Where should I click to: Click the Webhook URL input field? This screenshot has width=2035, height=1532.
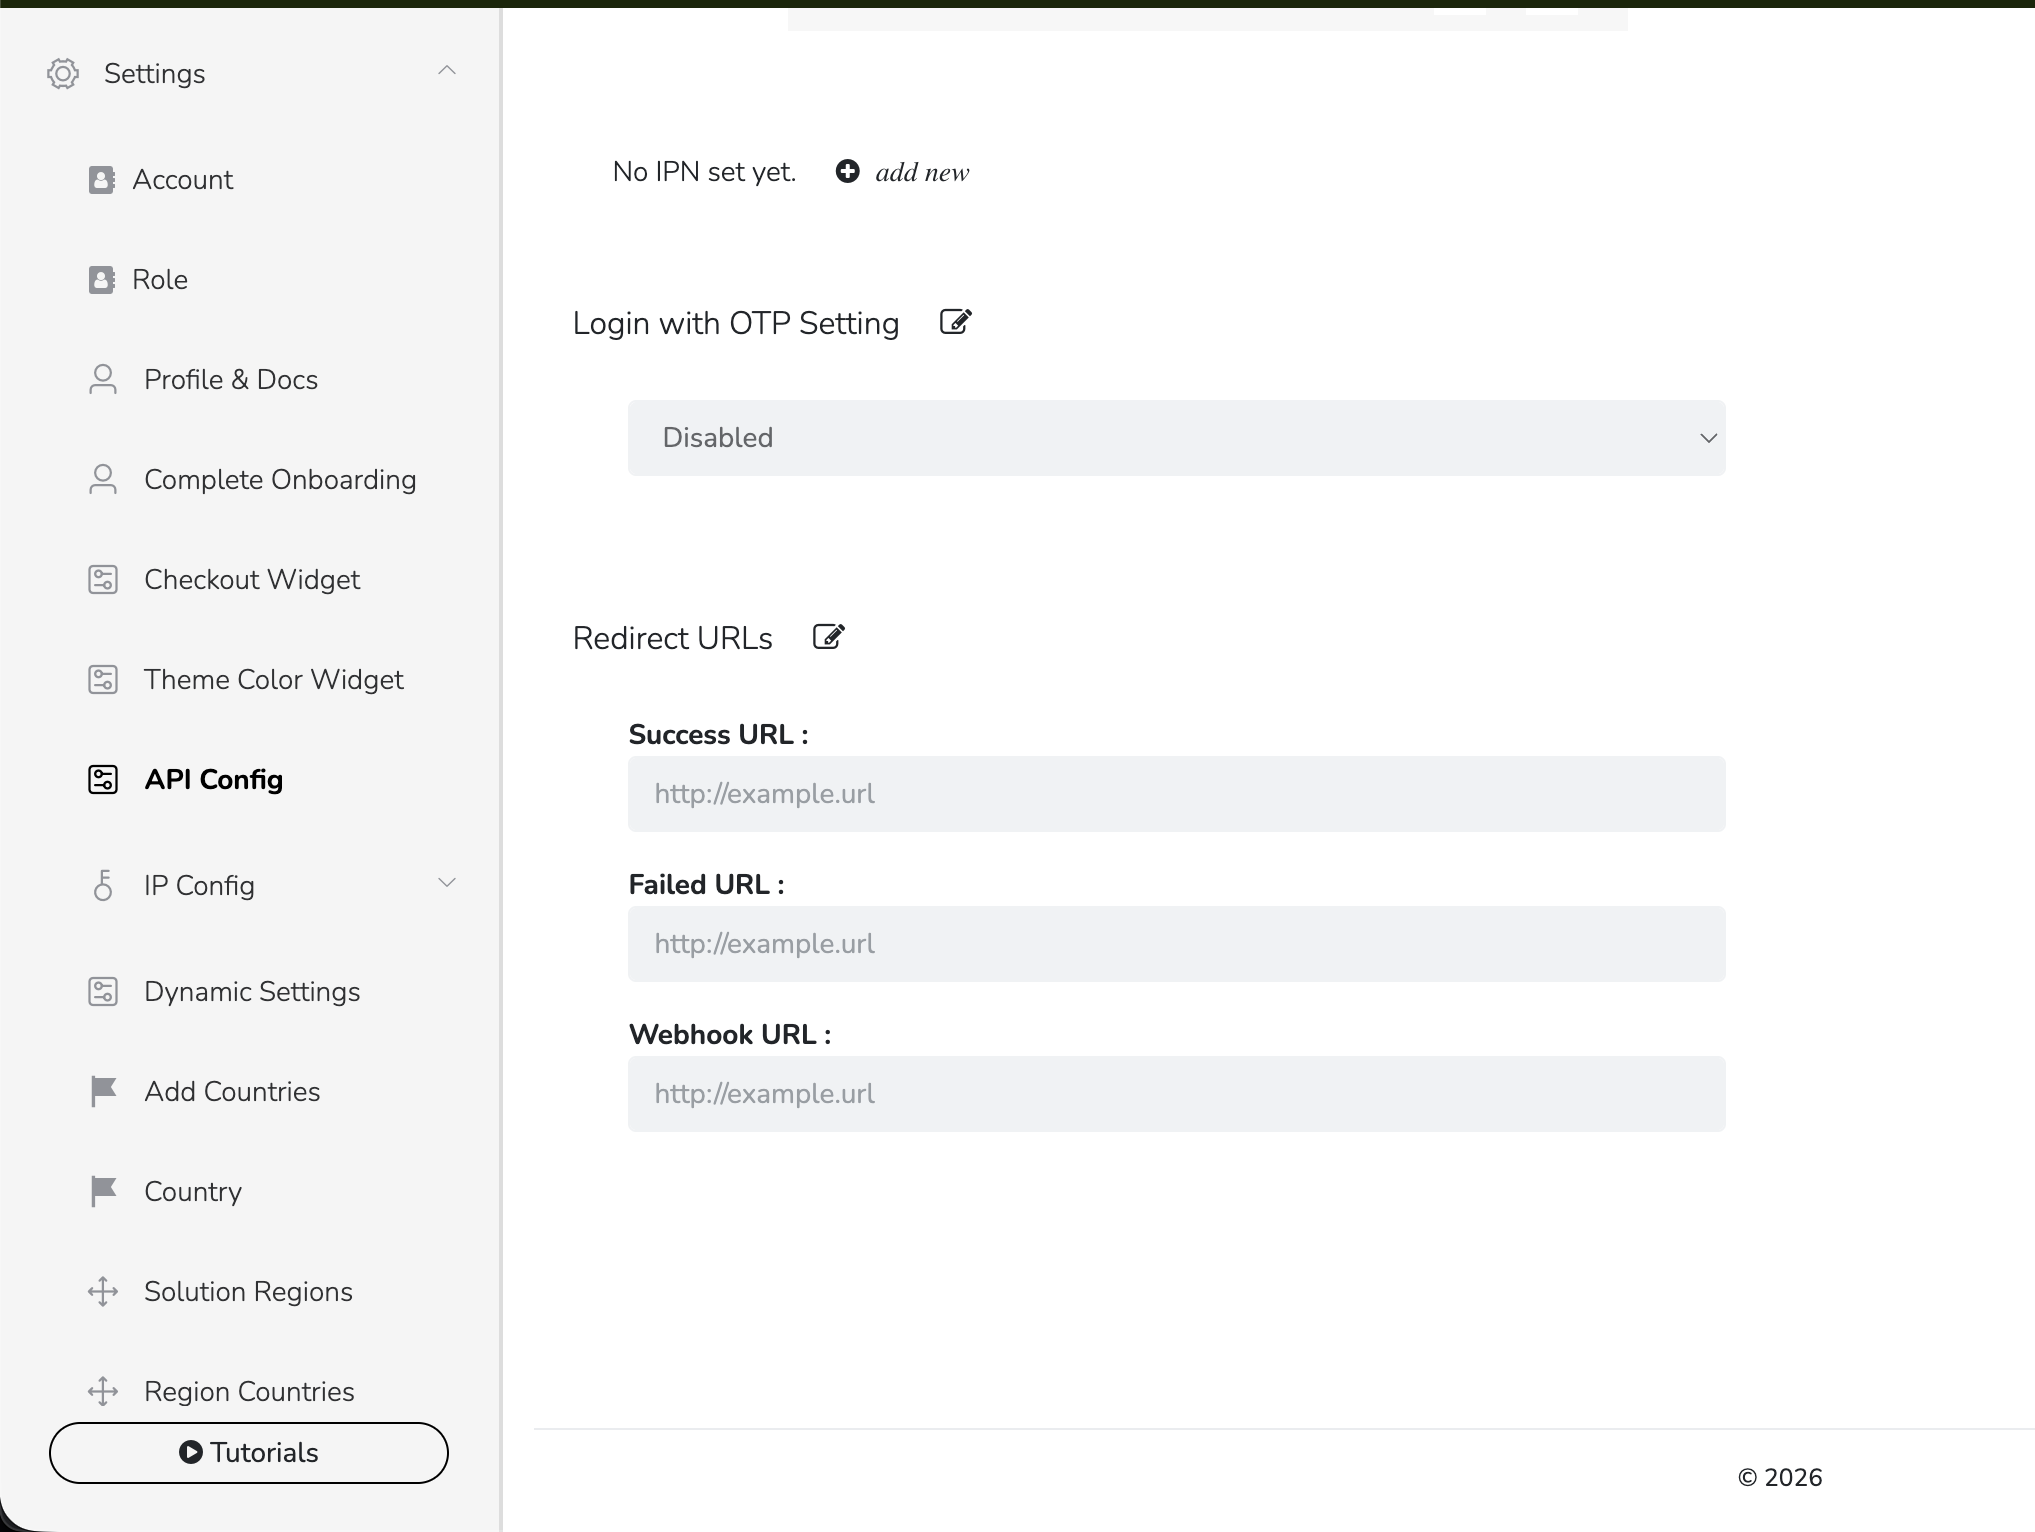click(x=1176, y=1093)
